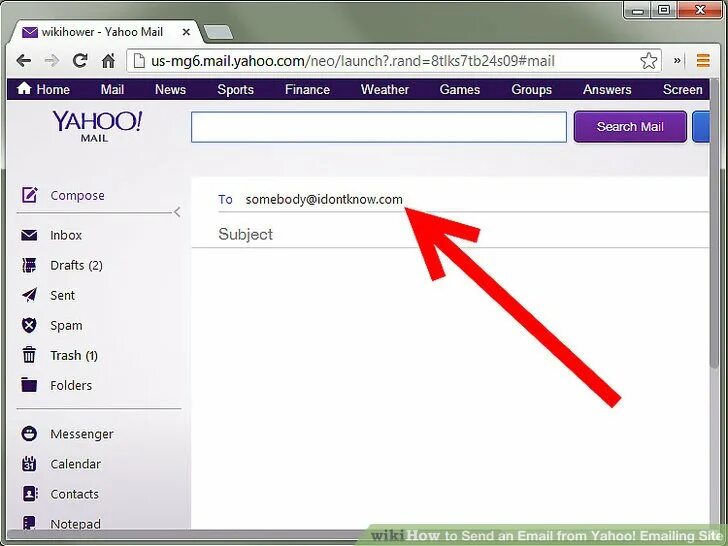Click in the mail search input box
The image size is (728, 546).
click(379, 127)
